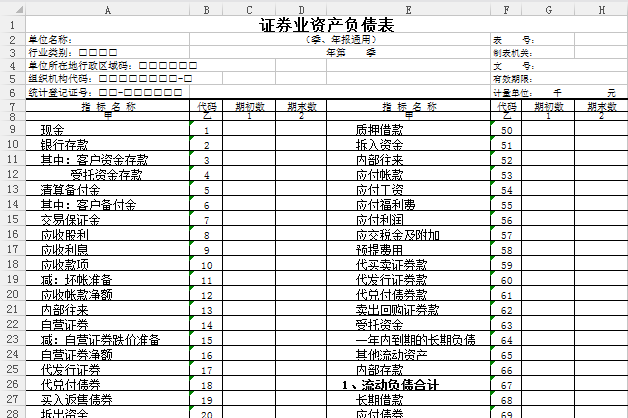
Task: Select the 长期借款 cell
Action: [x=380, y=398]
